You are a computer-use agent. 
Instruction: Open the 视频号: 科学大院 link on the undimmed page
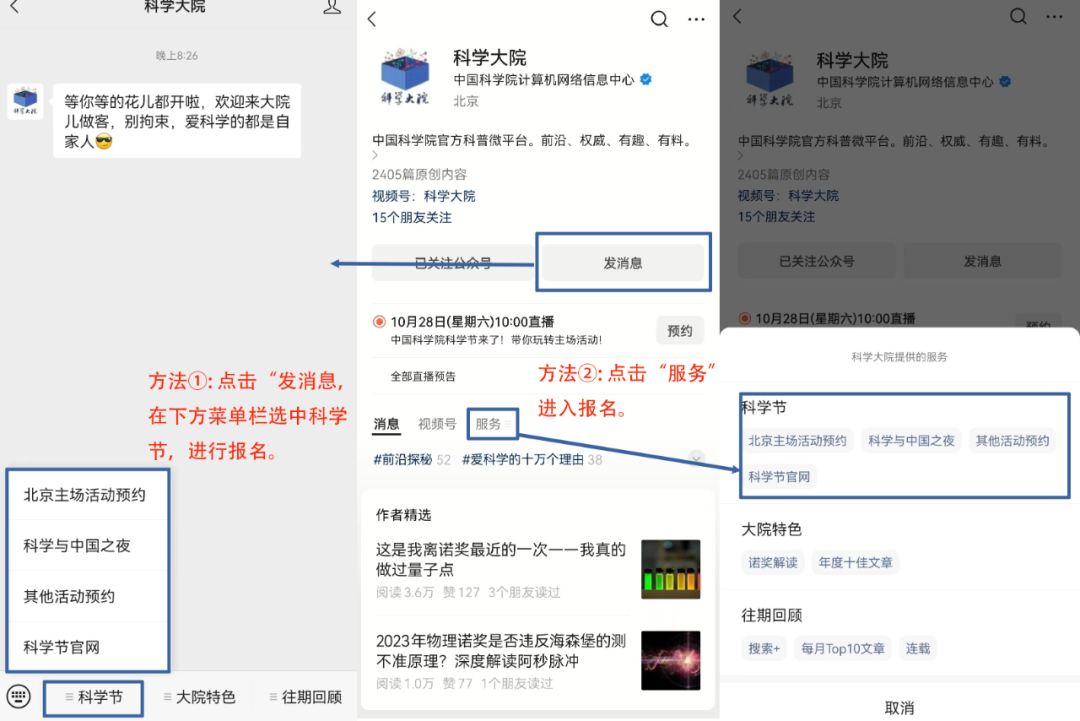pyautogui.click(x=424, y=196)
